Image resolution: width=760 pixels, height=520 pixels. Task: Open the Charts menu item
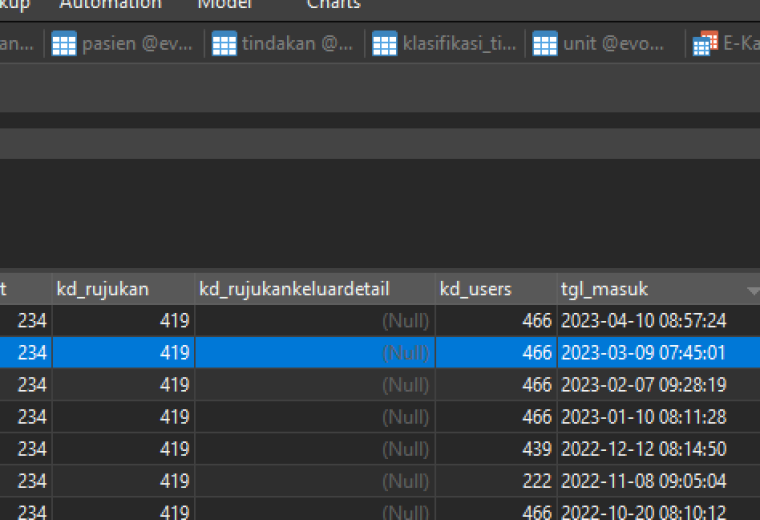[334, 4]
